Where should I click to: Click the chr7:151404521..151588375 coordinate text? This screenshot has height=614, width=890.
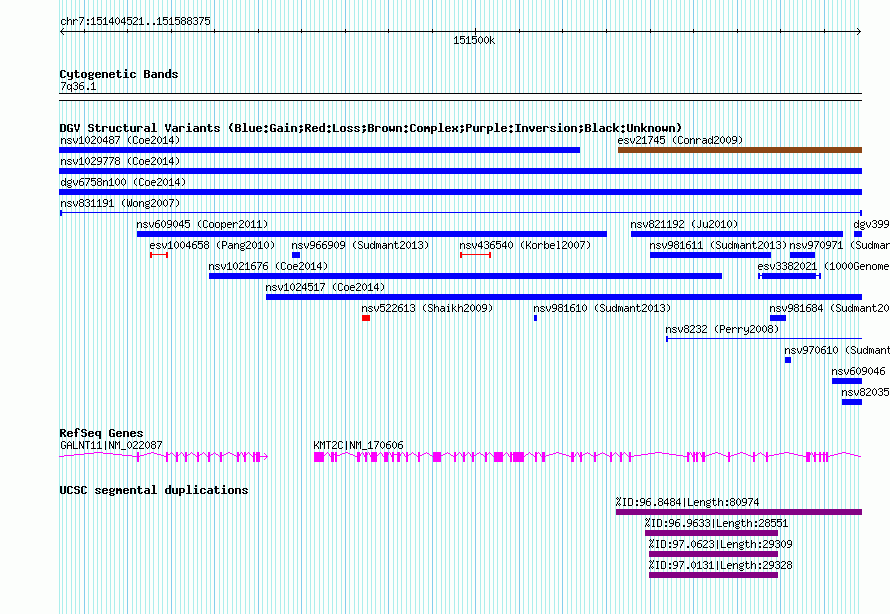(135, 22)
